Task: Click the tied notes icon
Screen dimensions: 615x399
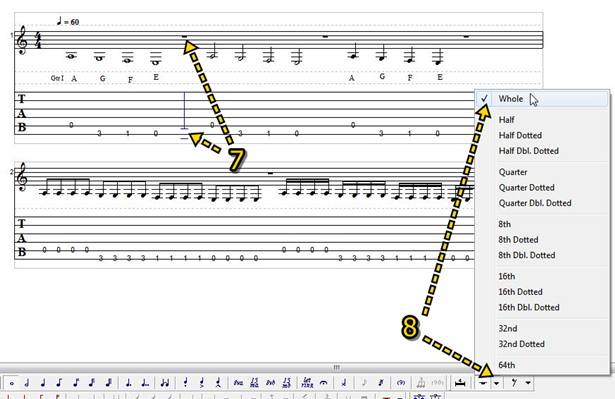Action: tap(165, 383)
